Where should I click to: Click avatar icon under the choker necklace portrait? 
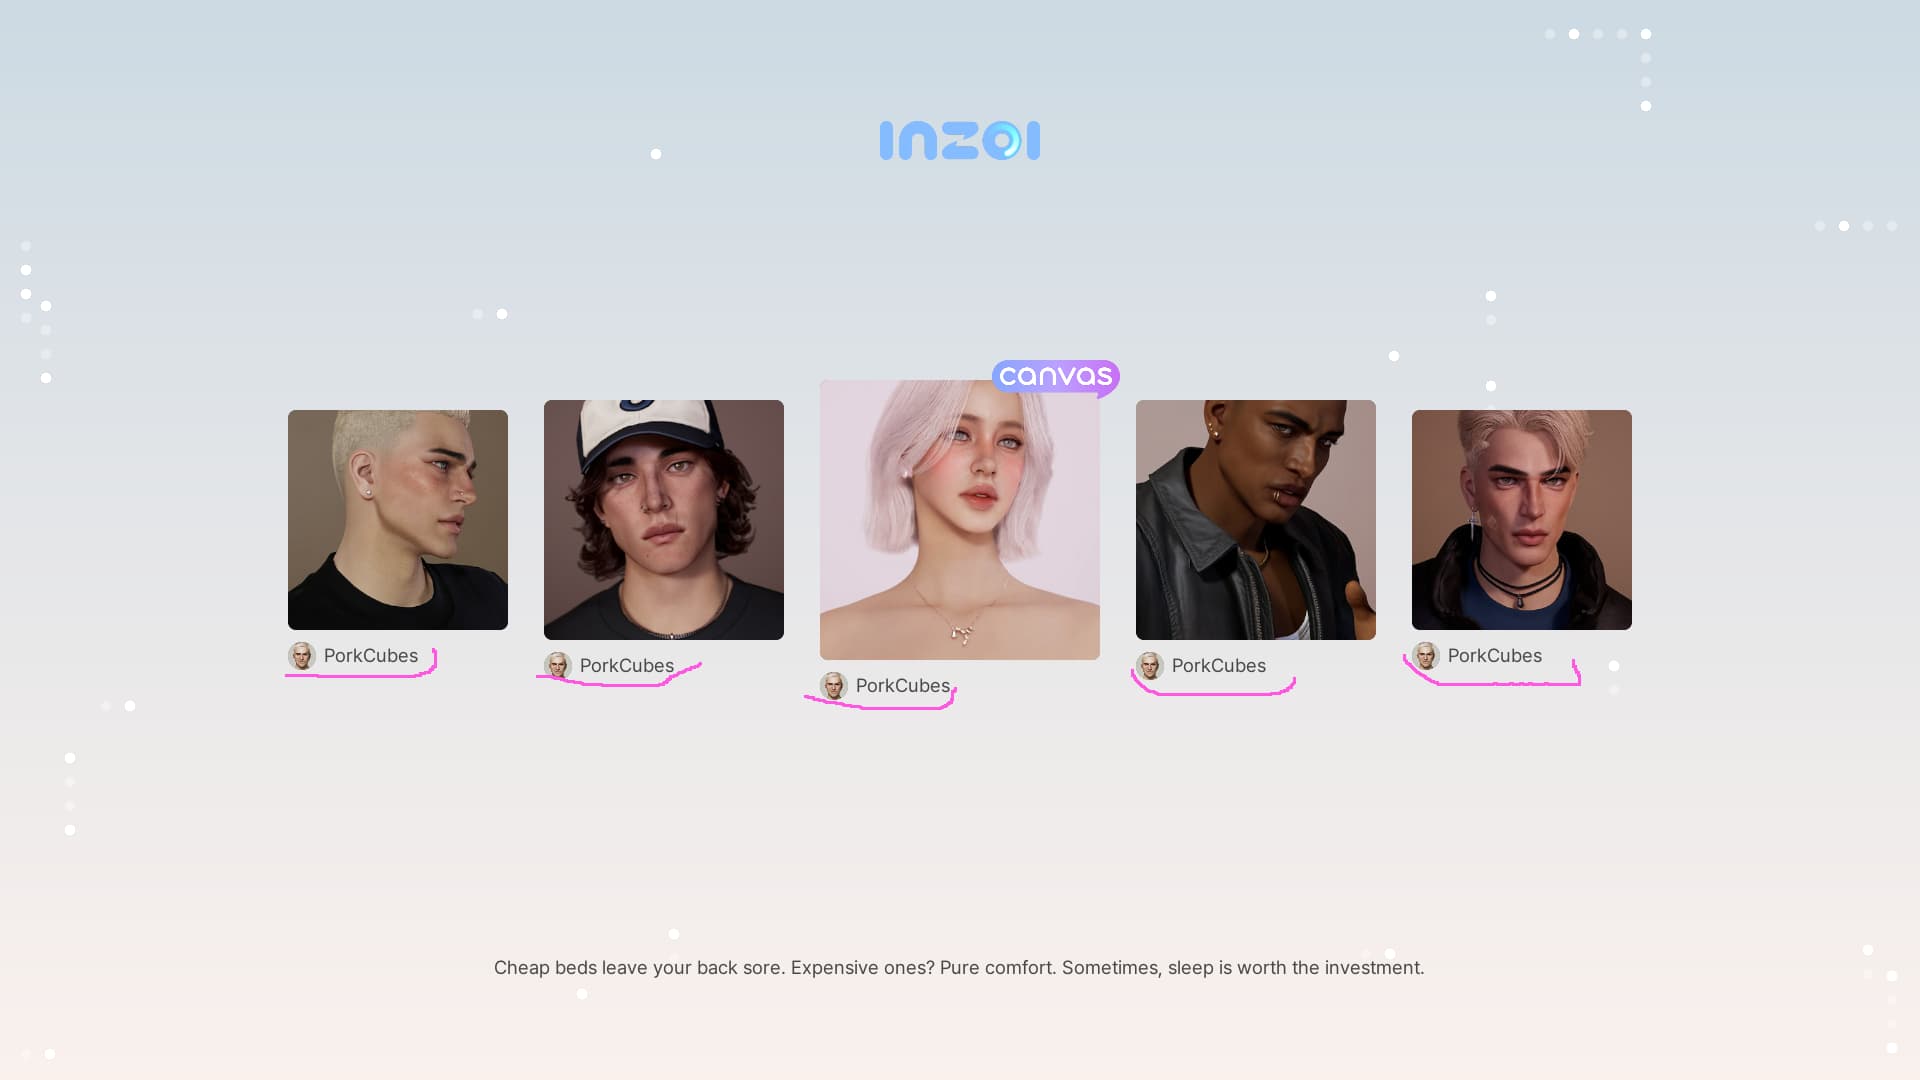point(1426,656)
